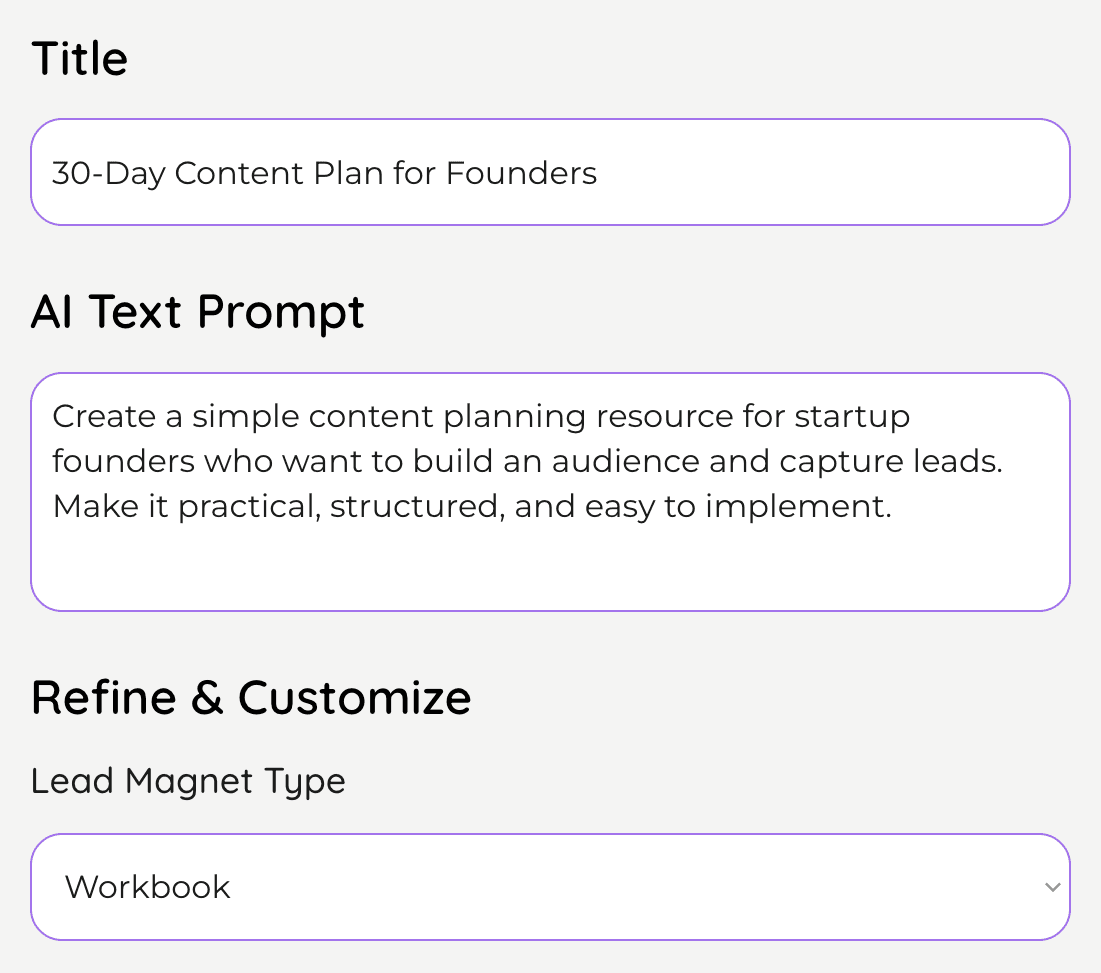Screen dimensions: 1101x973
Task: Focus the Title input field
Action: coord(550,172)
